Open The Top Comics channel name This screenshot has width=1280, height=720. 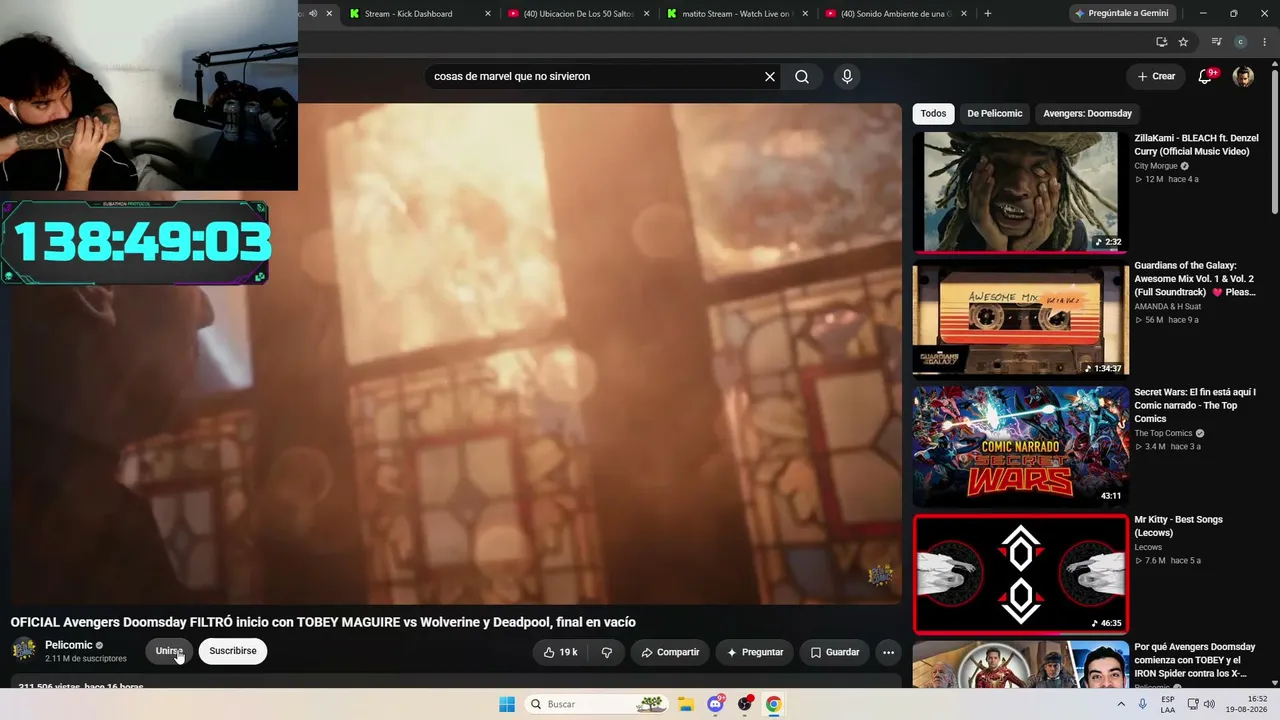pos(1163,433)
